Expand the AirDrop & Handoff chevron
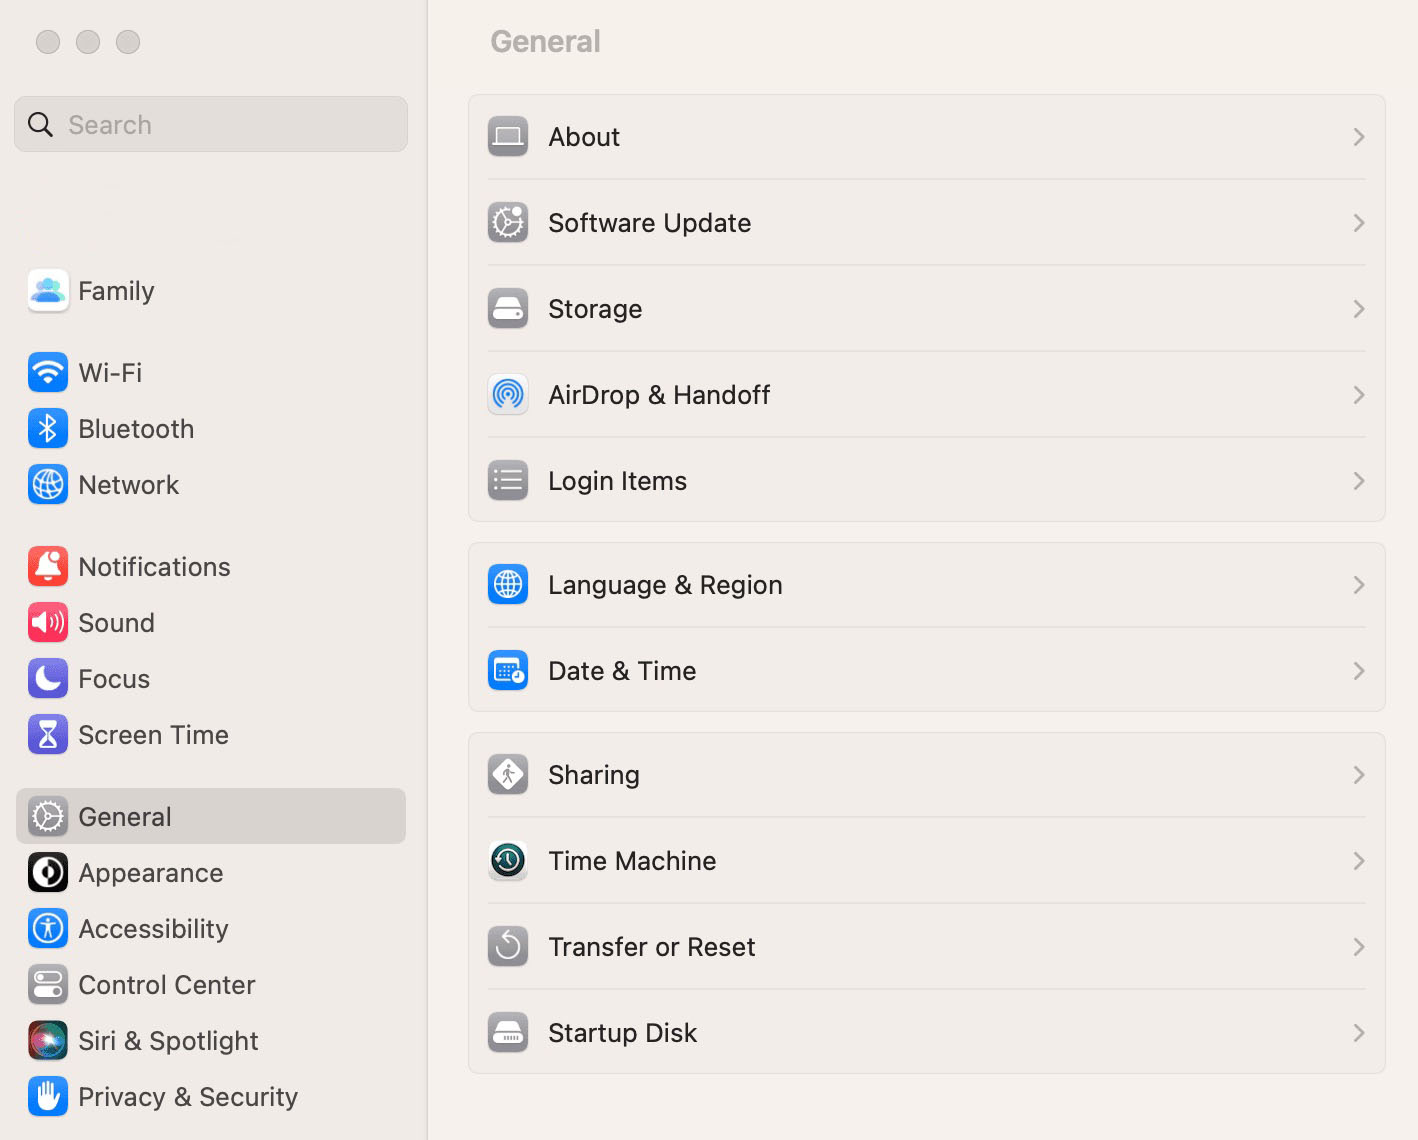Viewport: 1418px width, 1140px height. pyautogui.click(x=1358, y=395)
